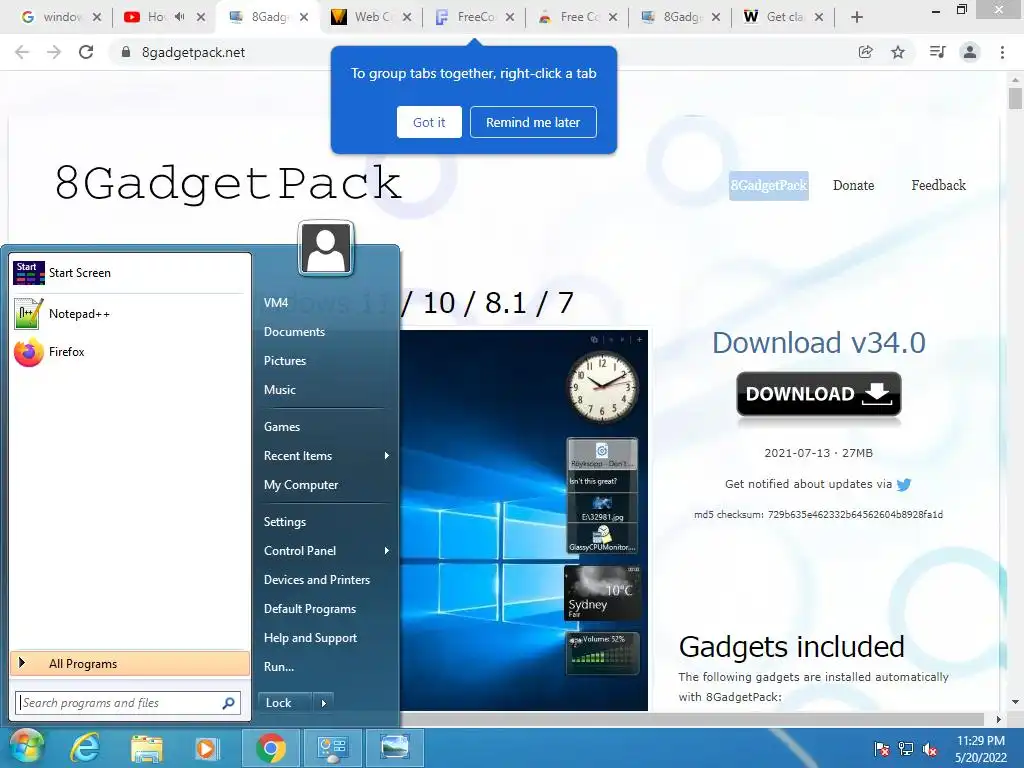Close the YouTube tab
Screen dimensions: 1024x768
[x=201, y=17]
